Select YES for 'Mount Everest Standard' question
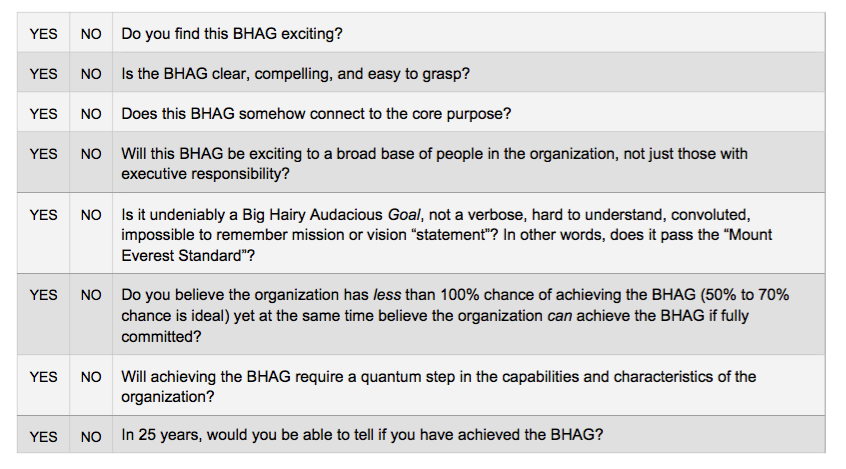The width and height of the screenshot is (846, 469). pos(43,214)
